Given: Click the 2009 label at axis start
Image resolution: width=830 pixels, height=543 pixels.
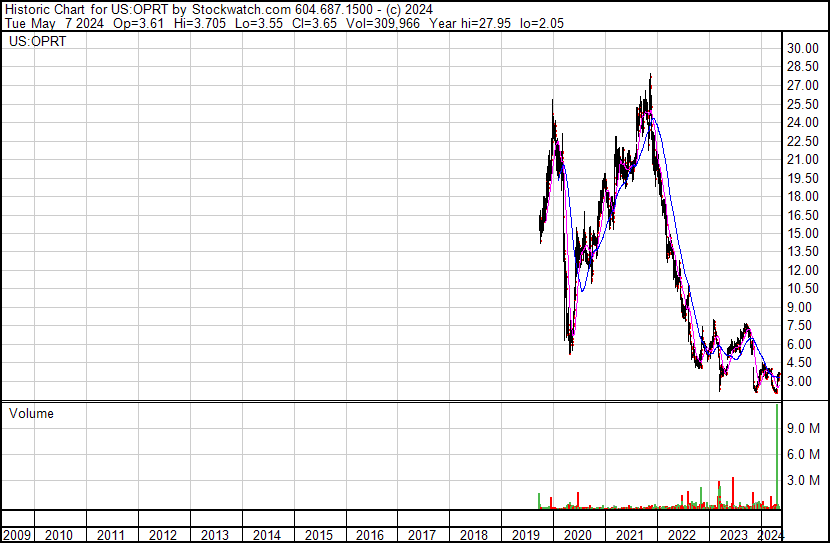Looking at the screenshot, I should pyautogui.click(x=17, y=535).
